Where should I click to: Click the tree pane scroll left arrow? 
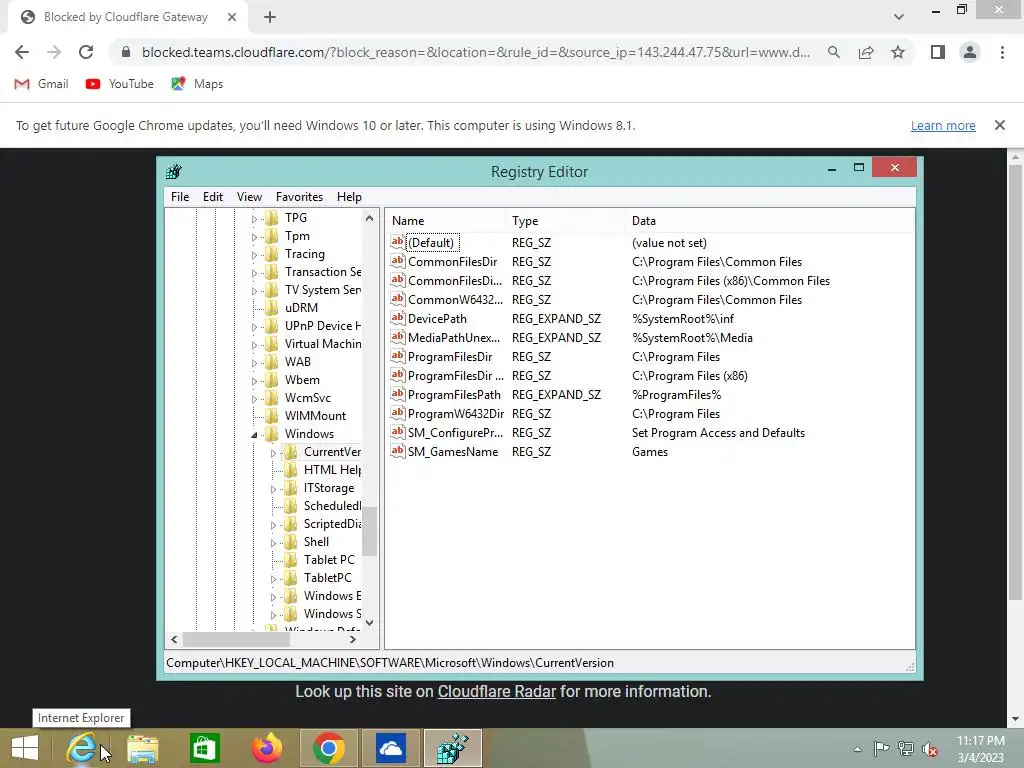pos(174,639)
